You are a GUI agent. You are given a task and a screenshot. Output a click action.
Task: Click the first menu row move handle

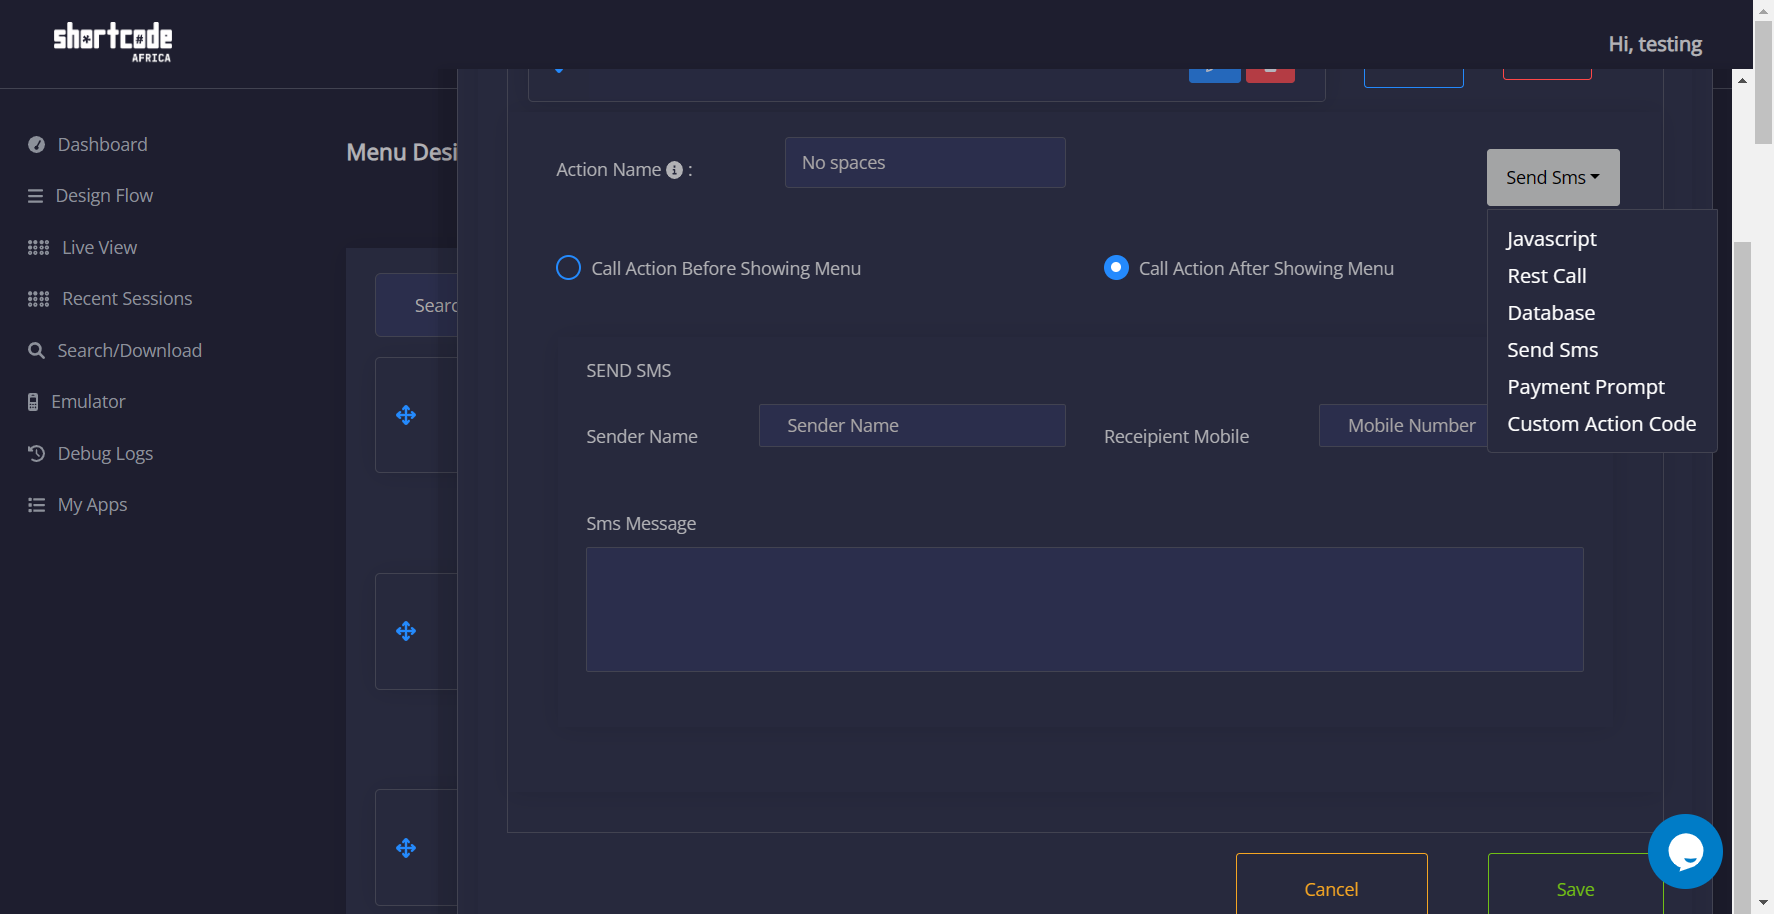click(x=406, y=415)
